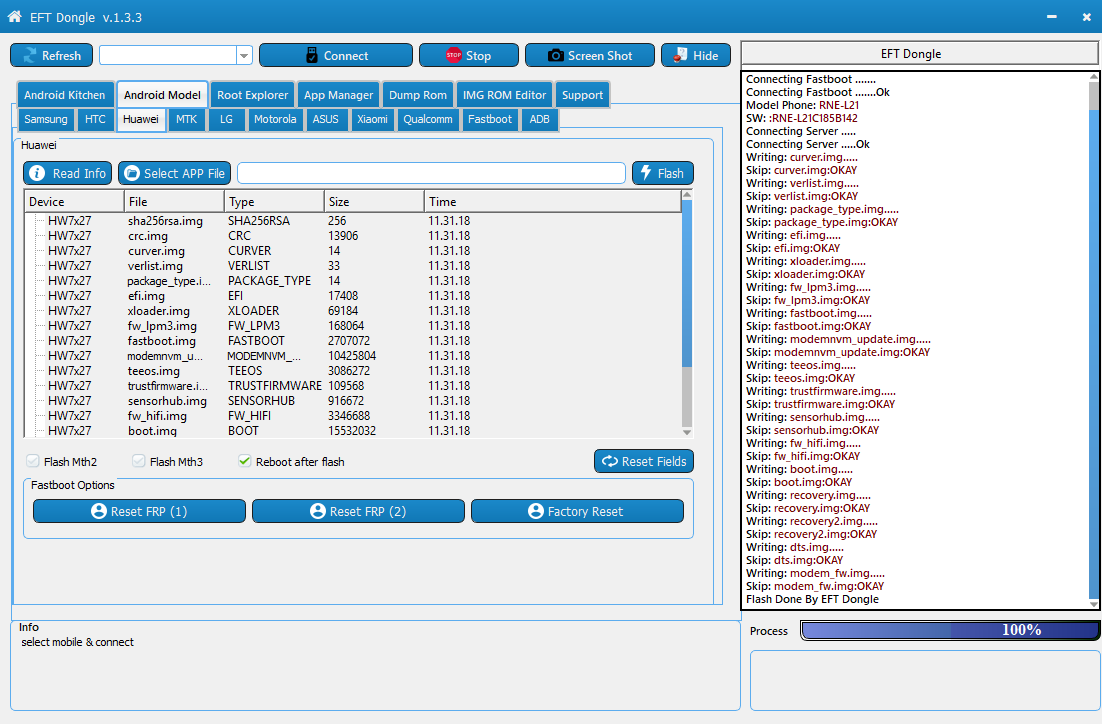Switch to the Dump Rom tab
The image size is (1102, 724).
click(417, 95)
